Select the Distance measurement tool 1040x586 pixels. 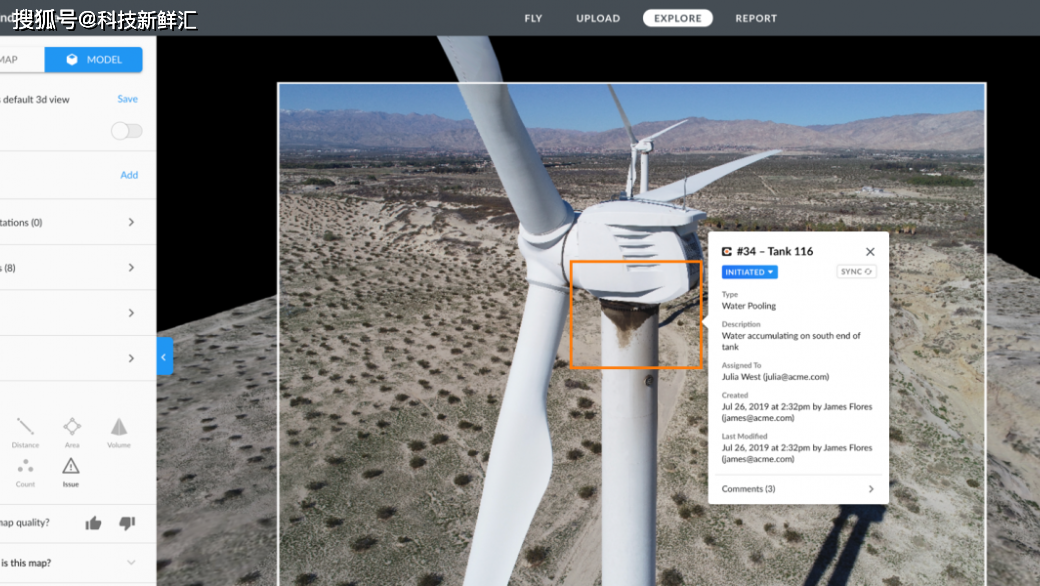(x=26, y=430)
